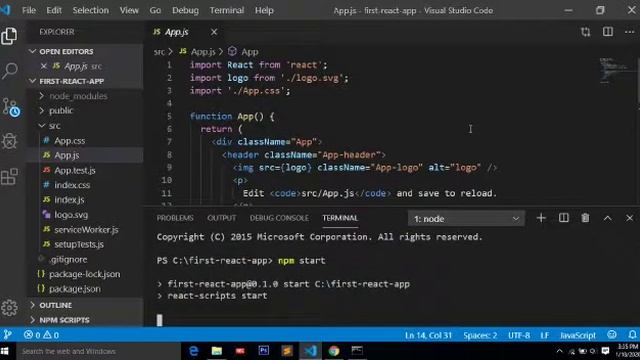The height and width of the screenshot is (360, 640).
Task: Switch to the Output panel tab
Action: point(222,218)
